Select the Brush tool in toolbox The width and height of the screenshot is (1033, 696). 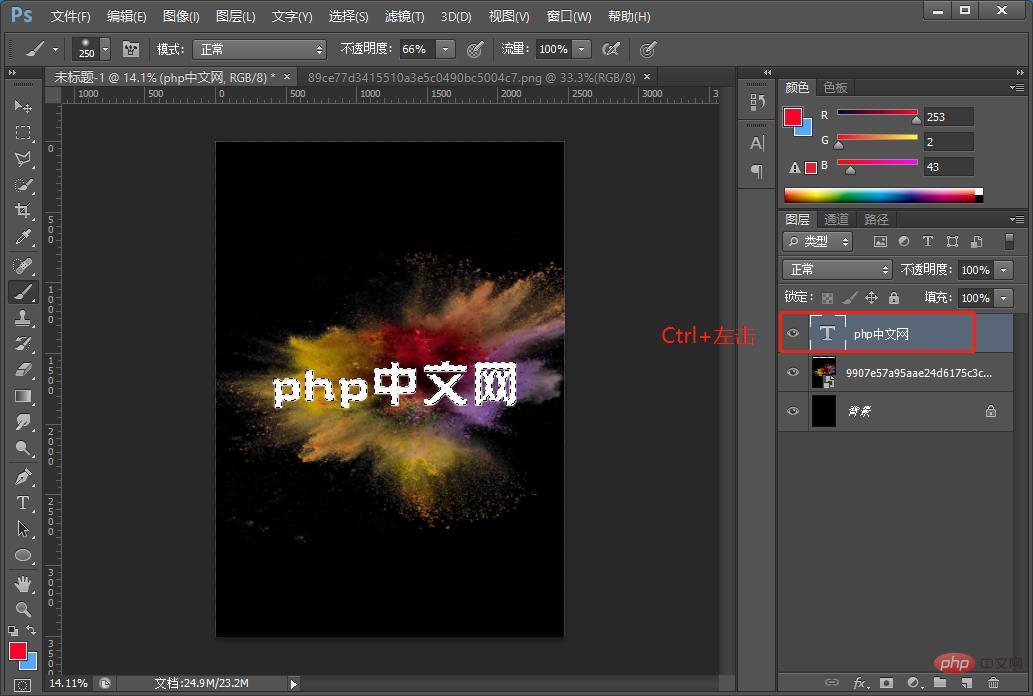tap(23, 291)
